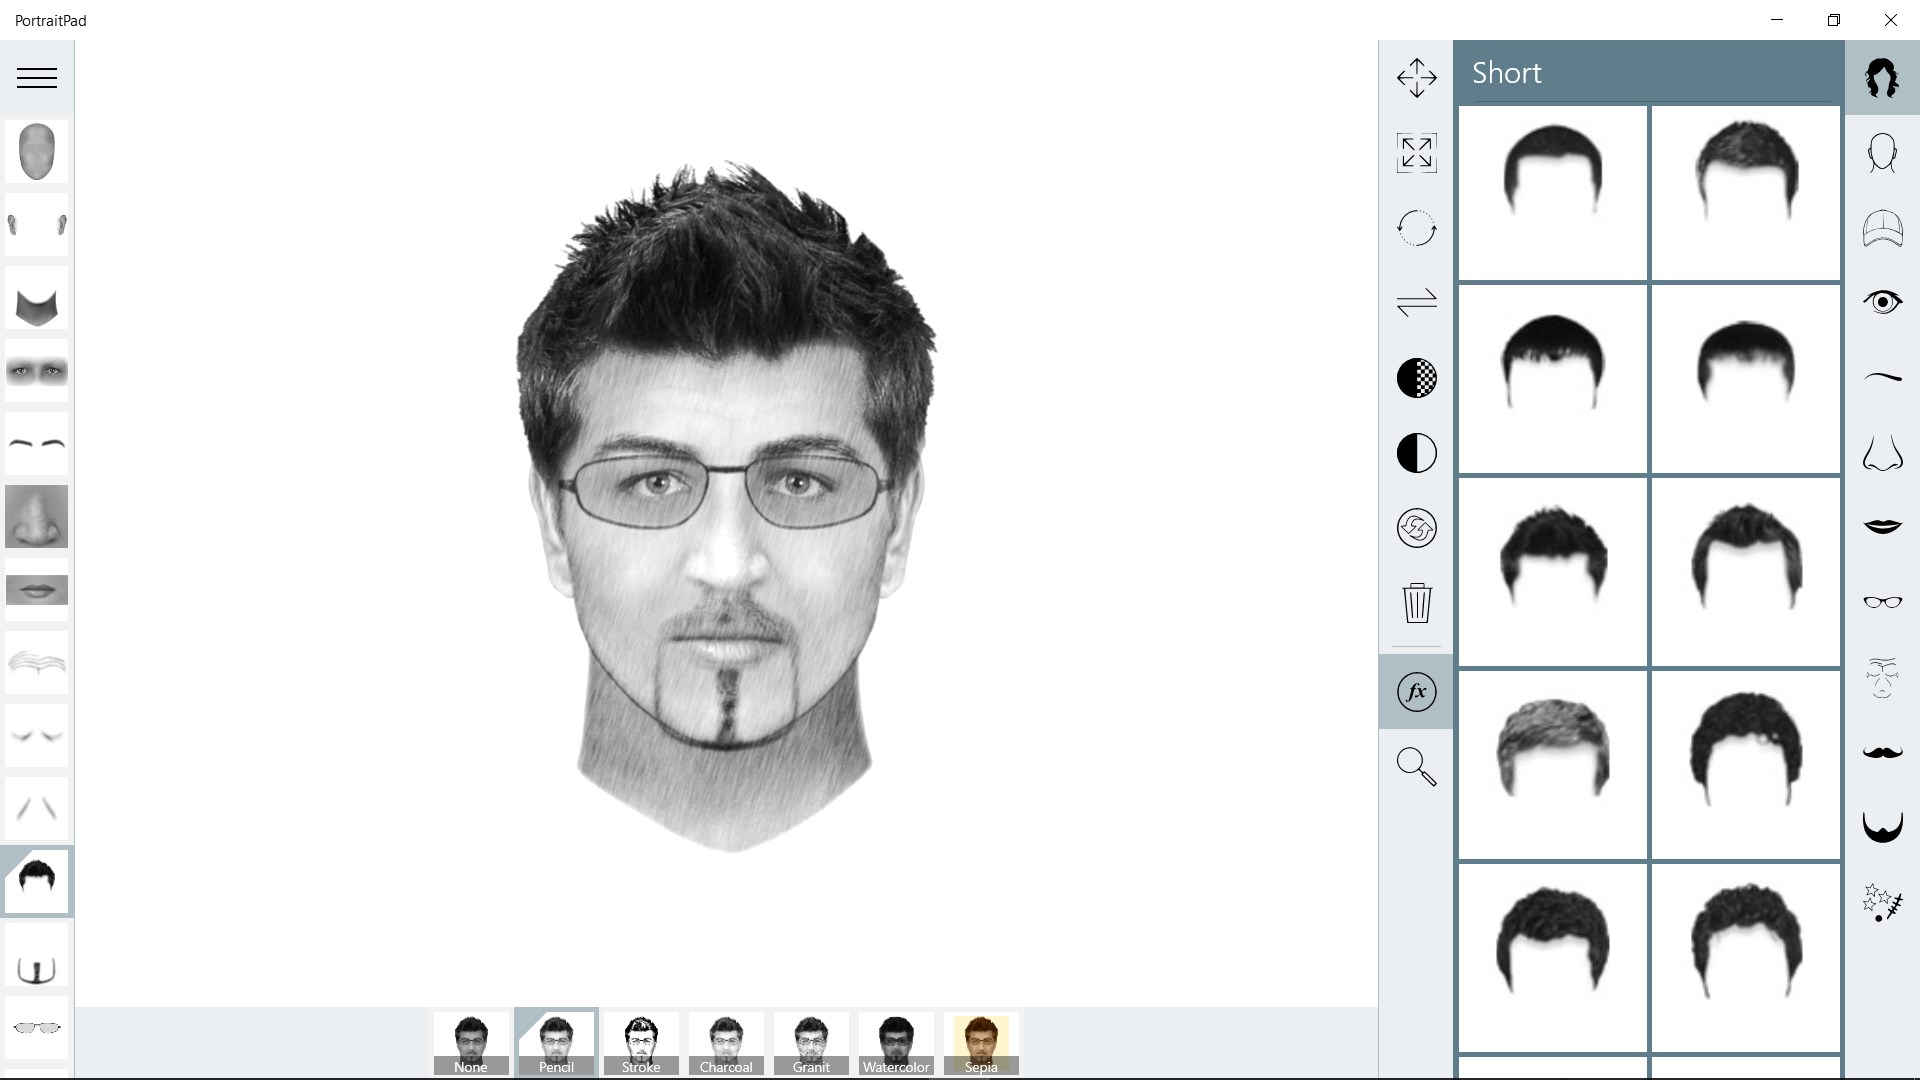Apply the Sepia effect
The image size is (1920, 1080).
981,1044
